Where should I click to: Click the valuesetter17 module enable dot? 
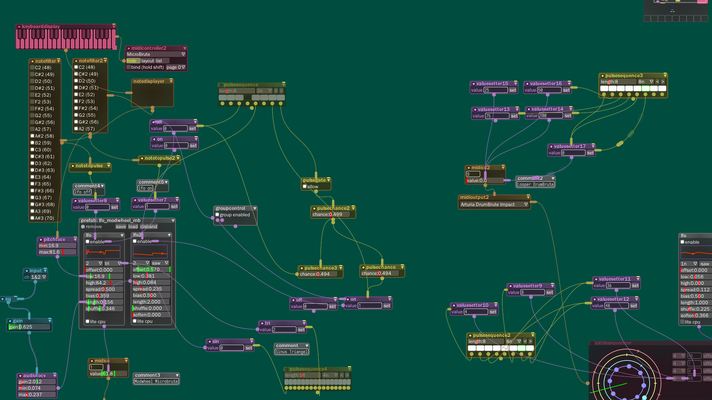tap(551, 147)
